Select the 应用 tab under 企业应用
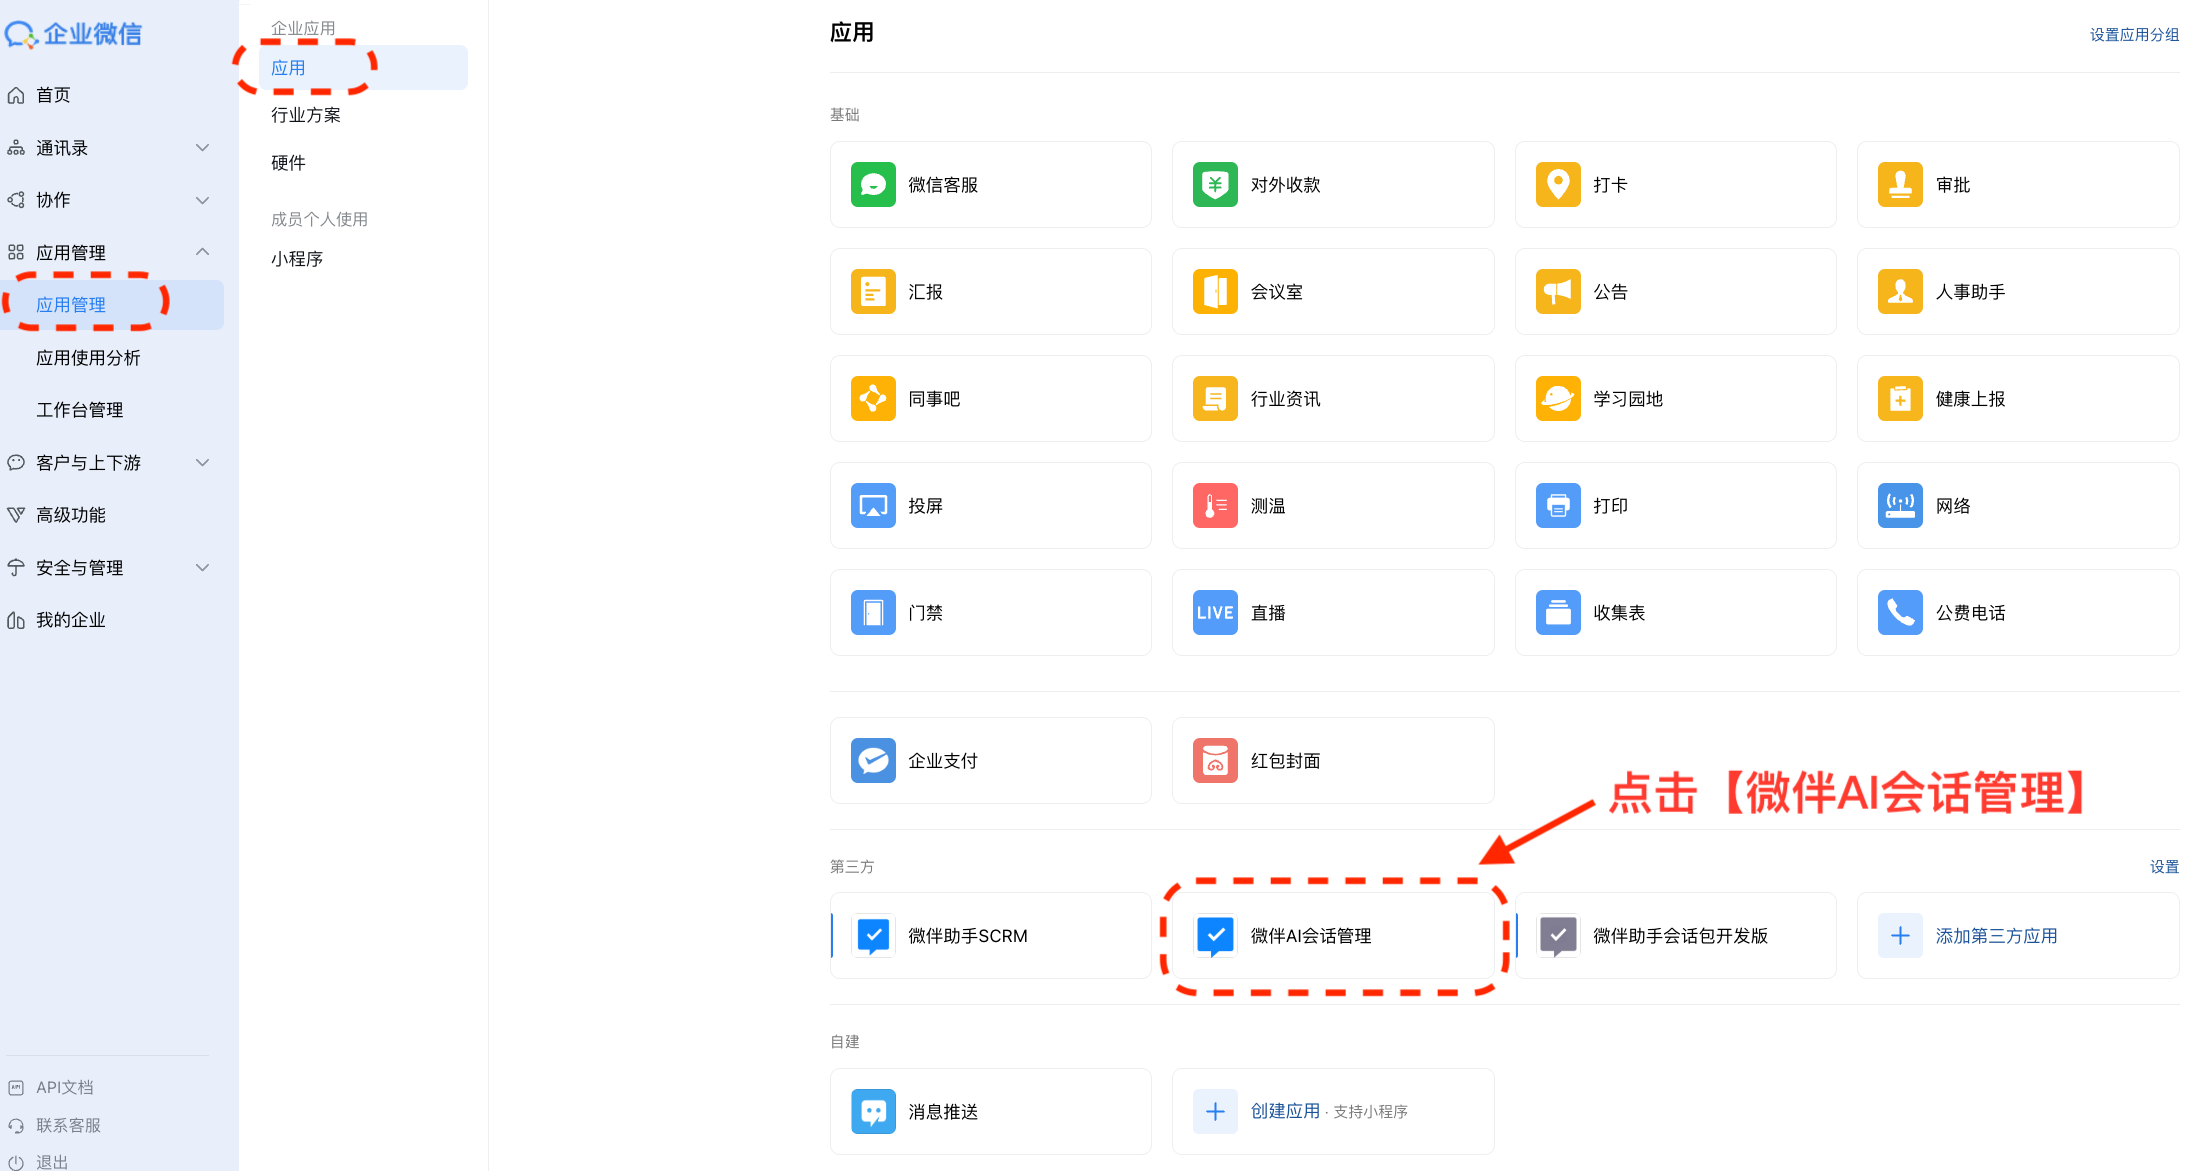Screen dimensions: 2190x1171 (x=363, y=67)
